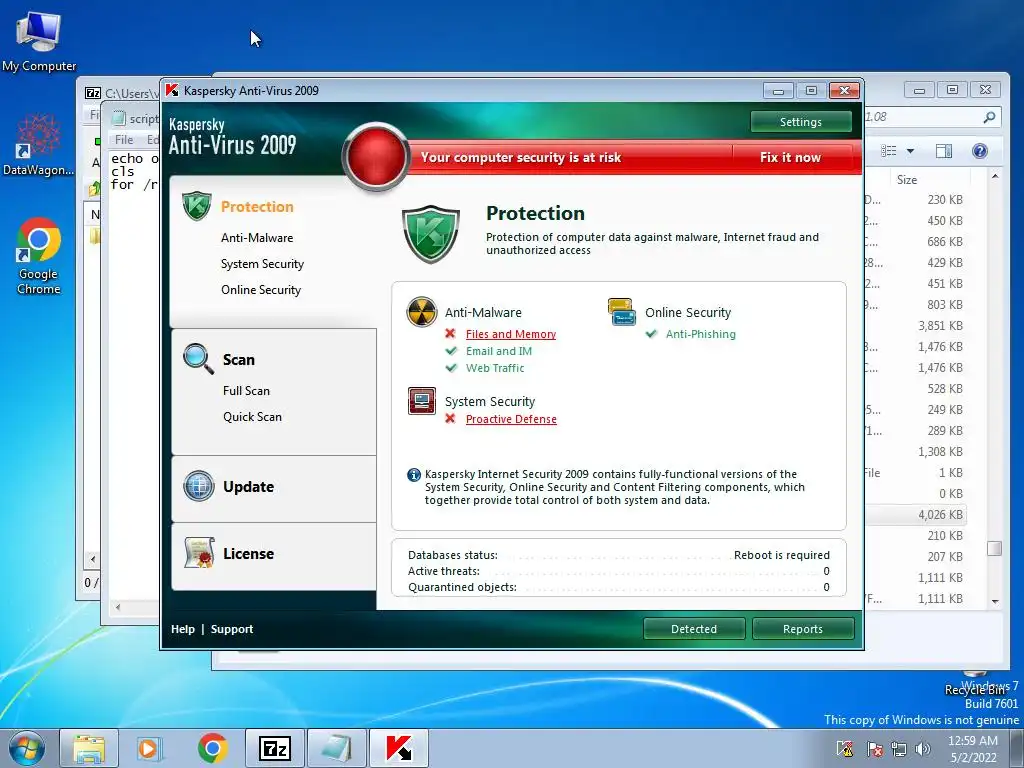Open Windows Media Player taskbar icon
This screenshot has width=1024, height=768.
click(150, 748)
